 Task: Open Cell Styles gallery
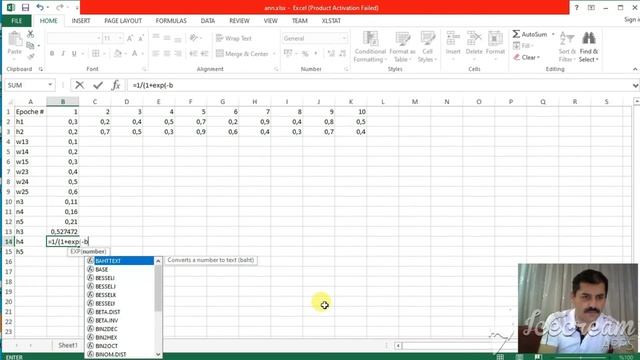[427, 47]
